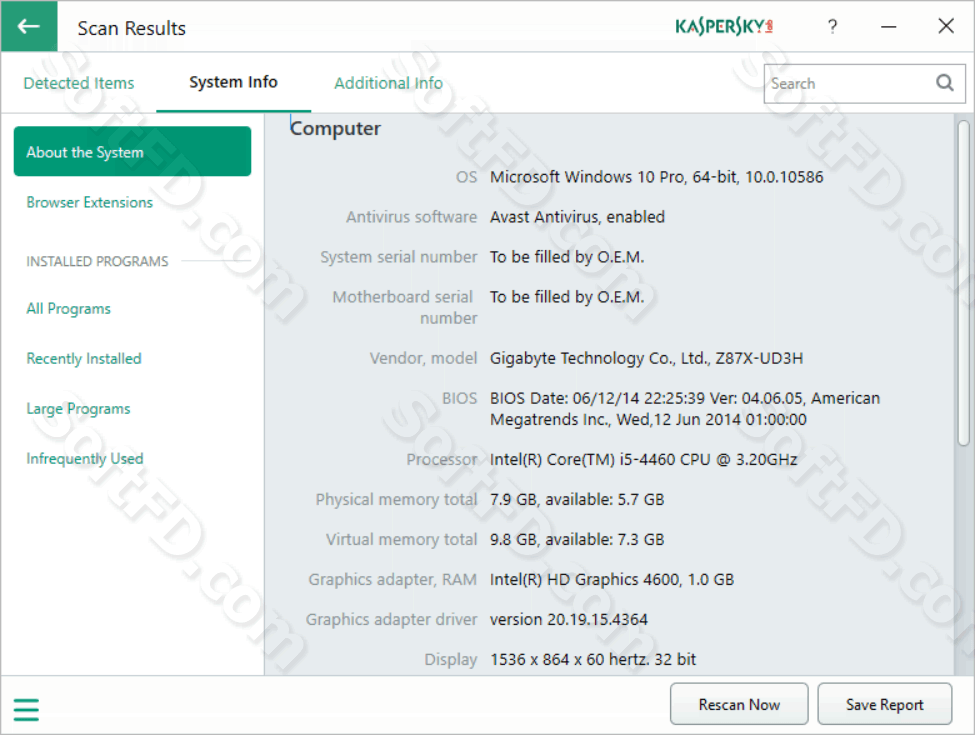Minimize the Scan Results window
975x735 pixels.
(889, 27)
